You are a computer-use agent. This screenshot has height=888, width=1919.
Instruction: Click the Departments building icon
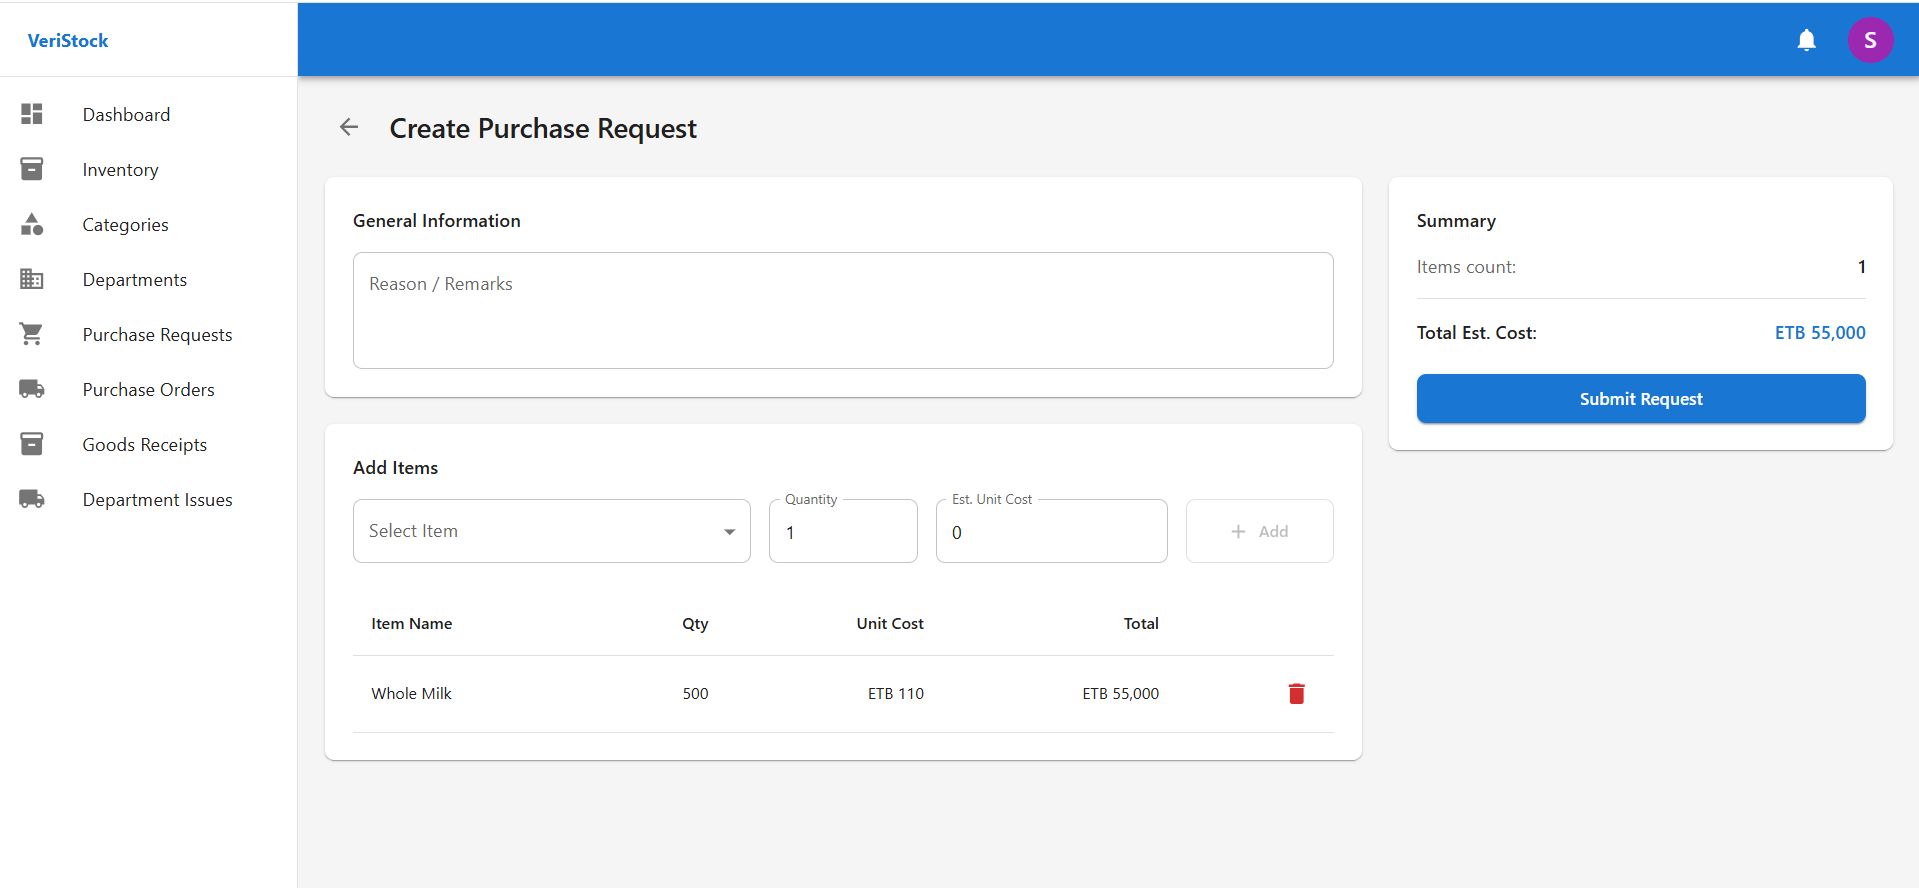pyautogui.click(x=32, y=279)
